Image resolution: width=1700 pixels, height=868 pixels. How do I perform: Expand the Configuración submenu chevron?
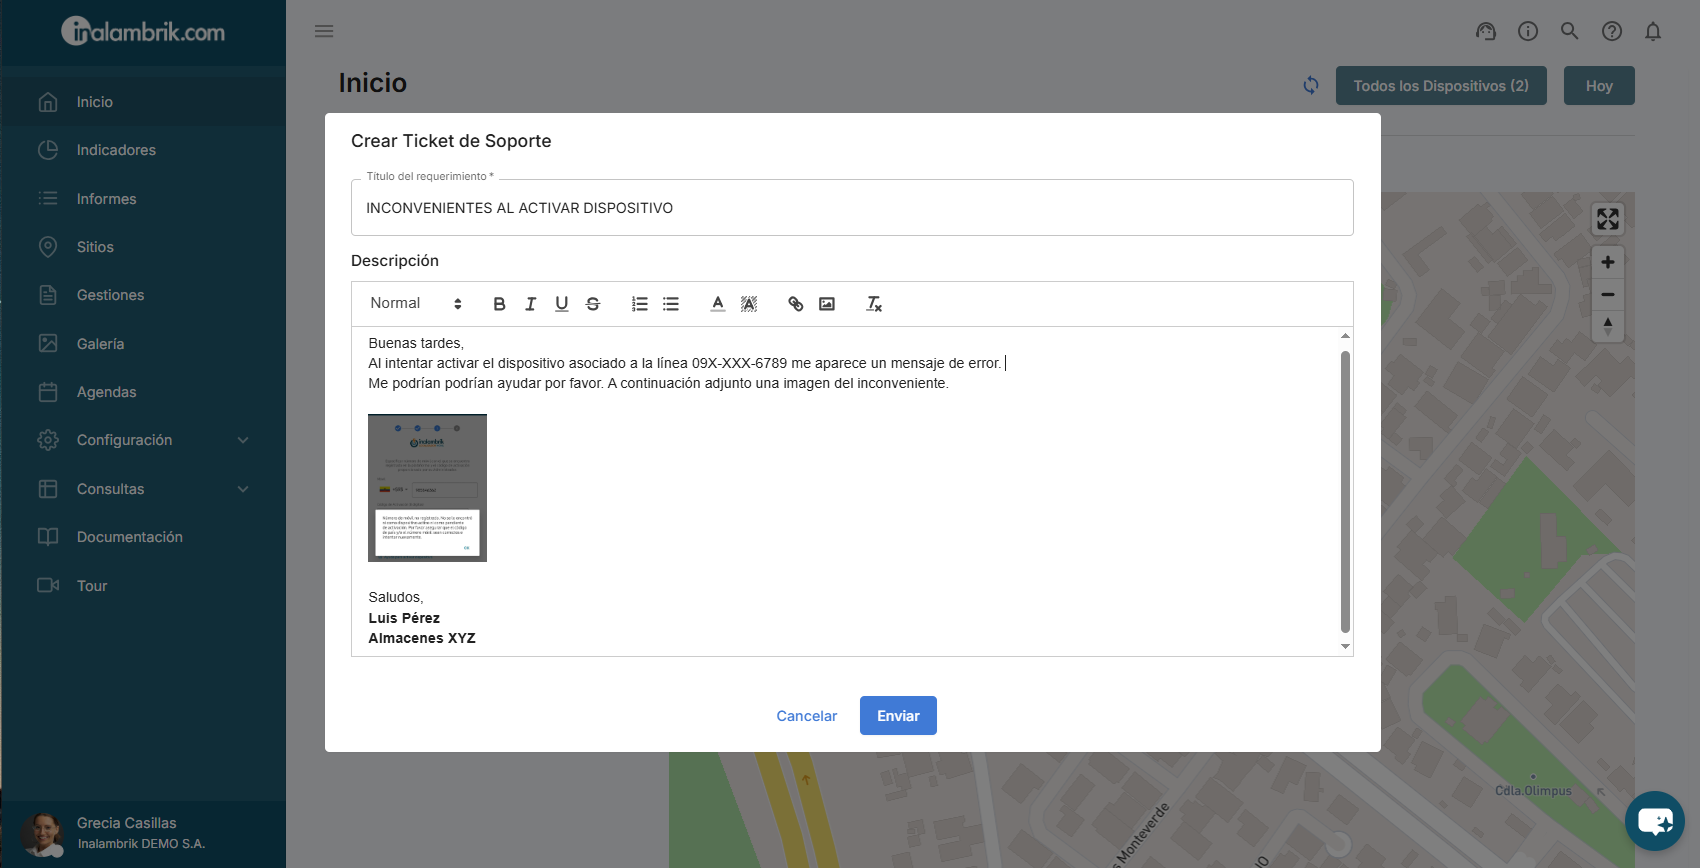tap(243, 440)
